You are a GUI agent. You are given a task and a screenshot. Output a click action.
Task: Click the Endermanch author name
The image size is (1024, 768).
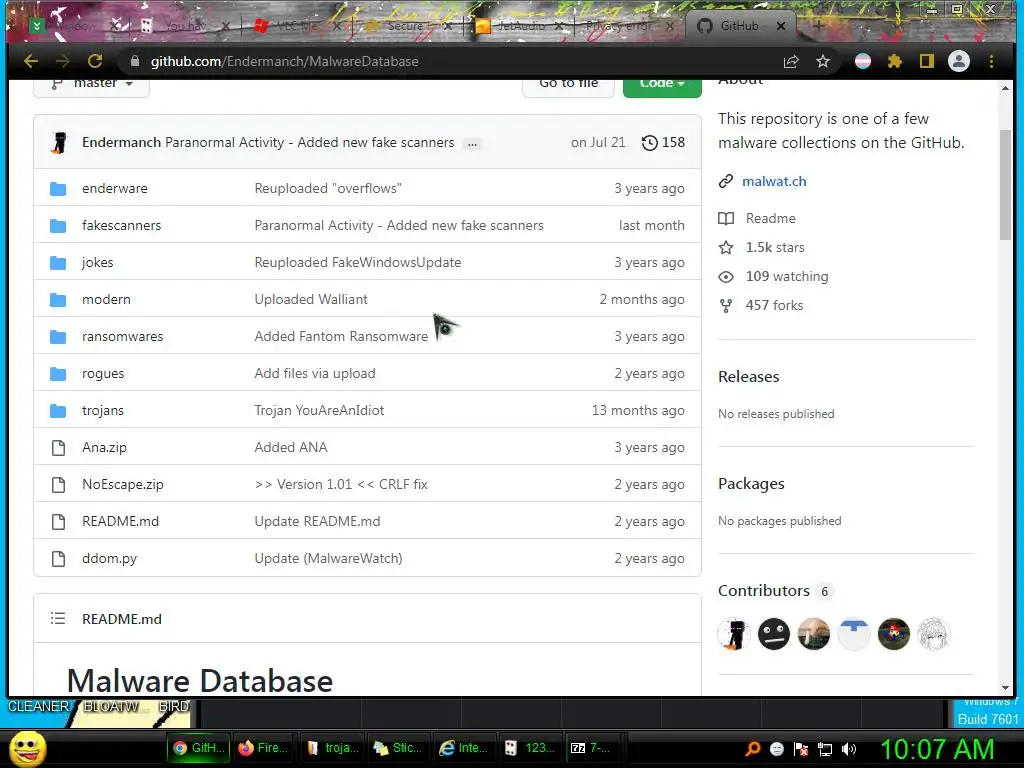pos(121,142)
